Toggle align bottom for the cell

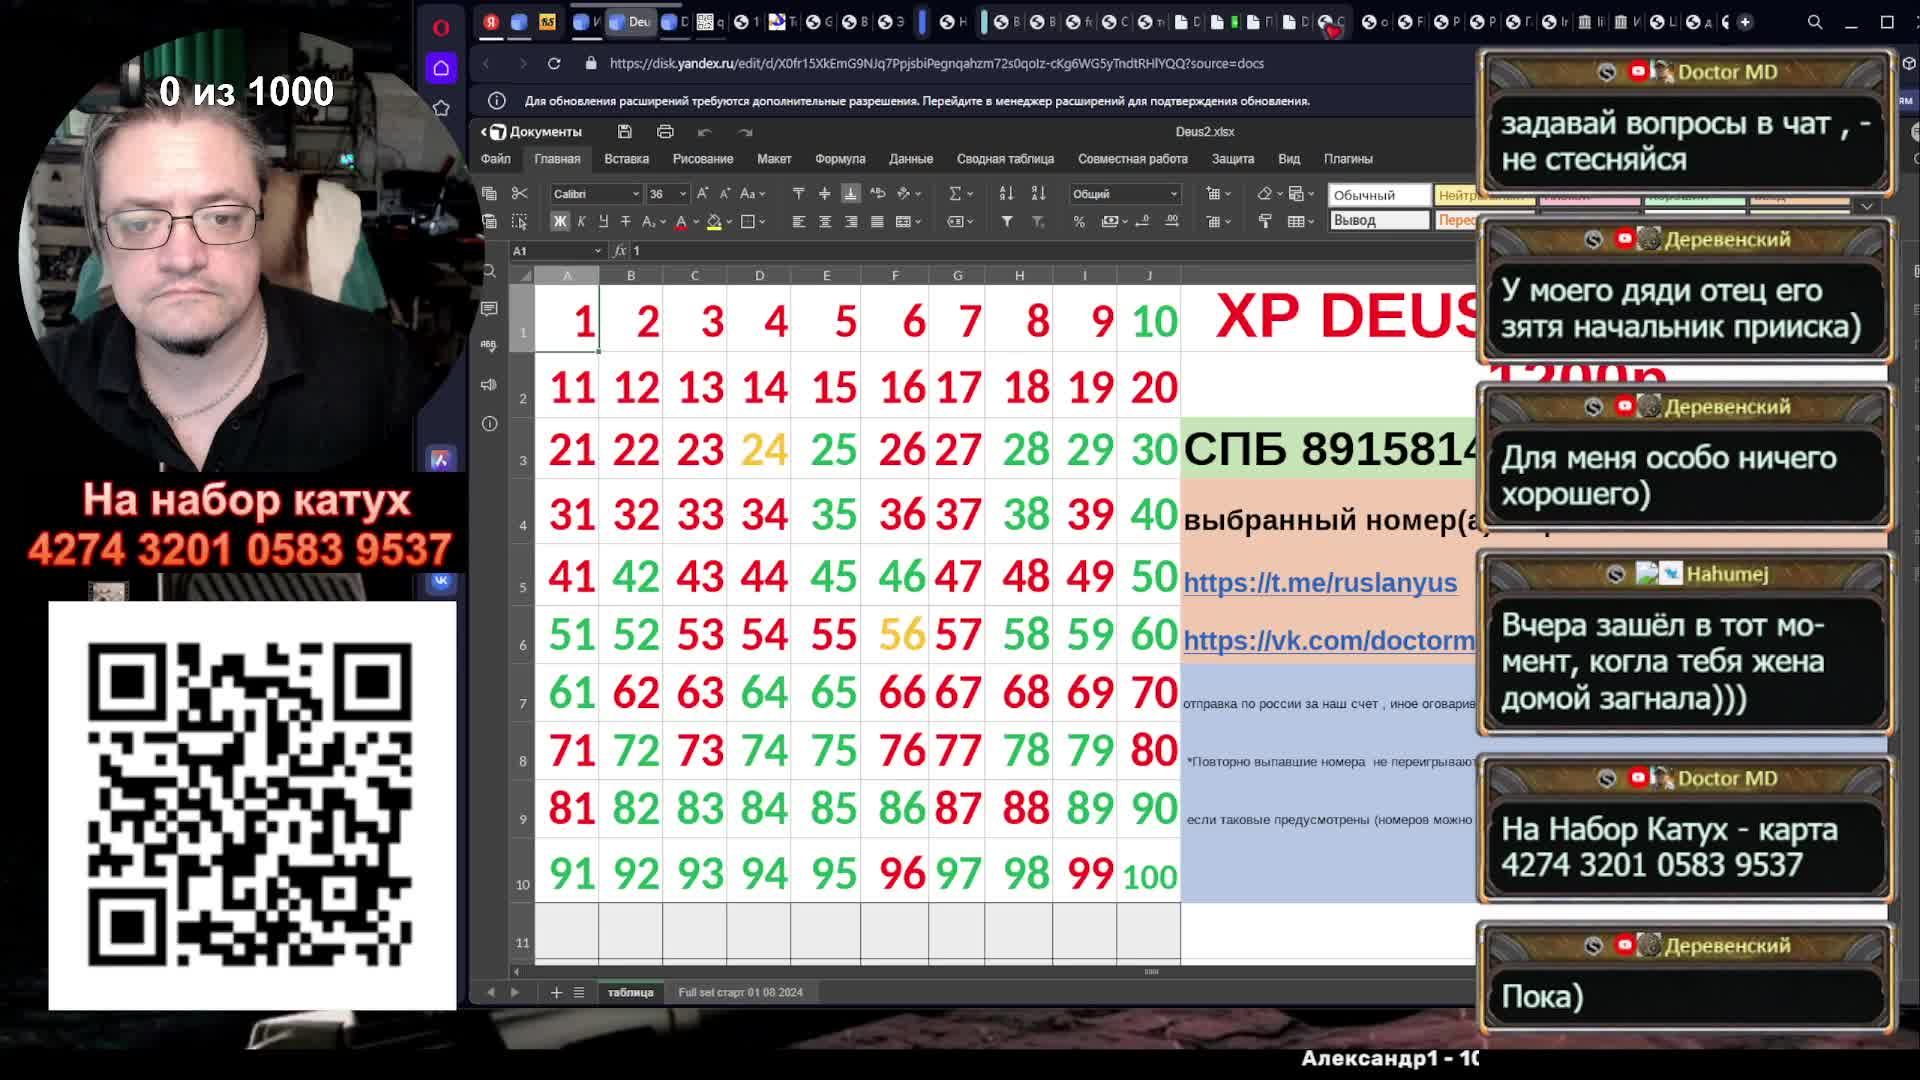click(851, 193)
